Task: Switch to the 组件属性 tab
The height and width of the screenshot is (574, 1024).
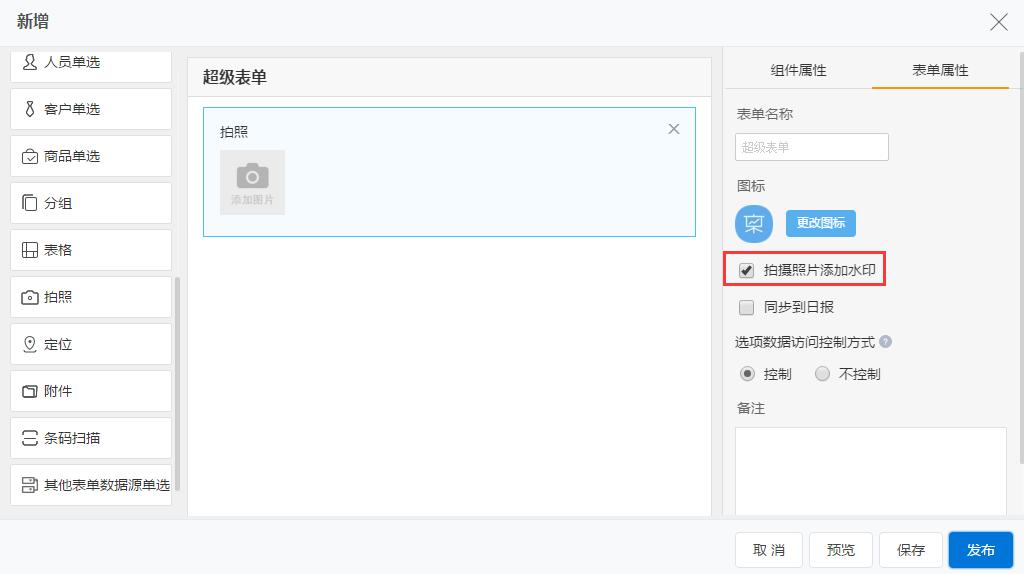Action: point(798,70)
